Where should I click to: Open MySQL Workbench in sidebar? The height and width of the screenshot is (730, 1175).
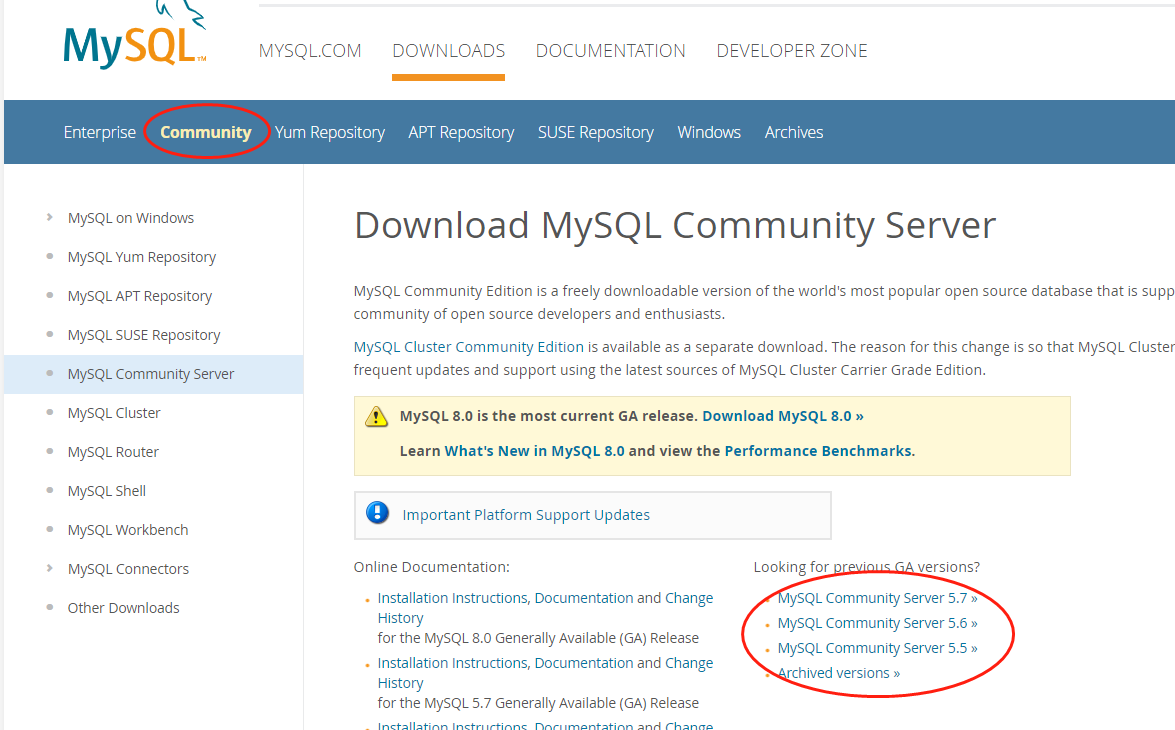(127, 530)
